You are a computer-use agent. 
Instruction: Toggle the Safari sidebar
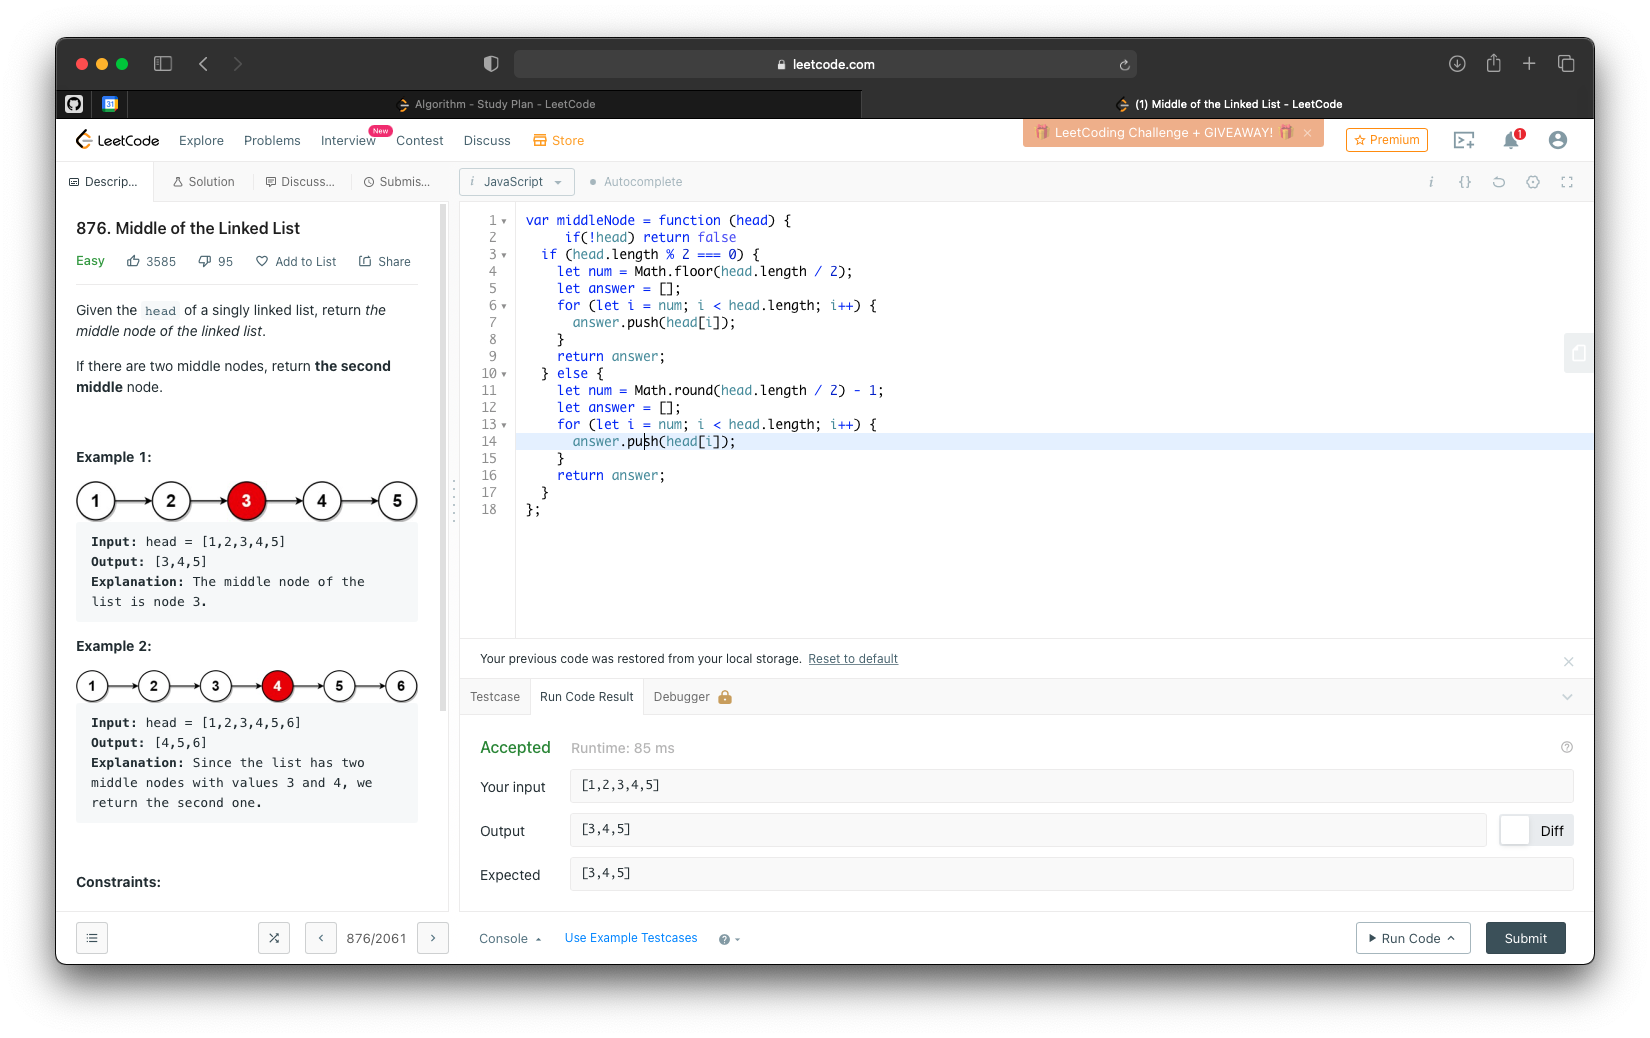[x=163, y=64]
